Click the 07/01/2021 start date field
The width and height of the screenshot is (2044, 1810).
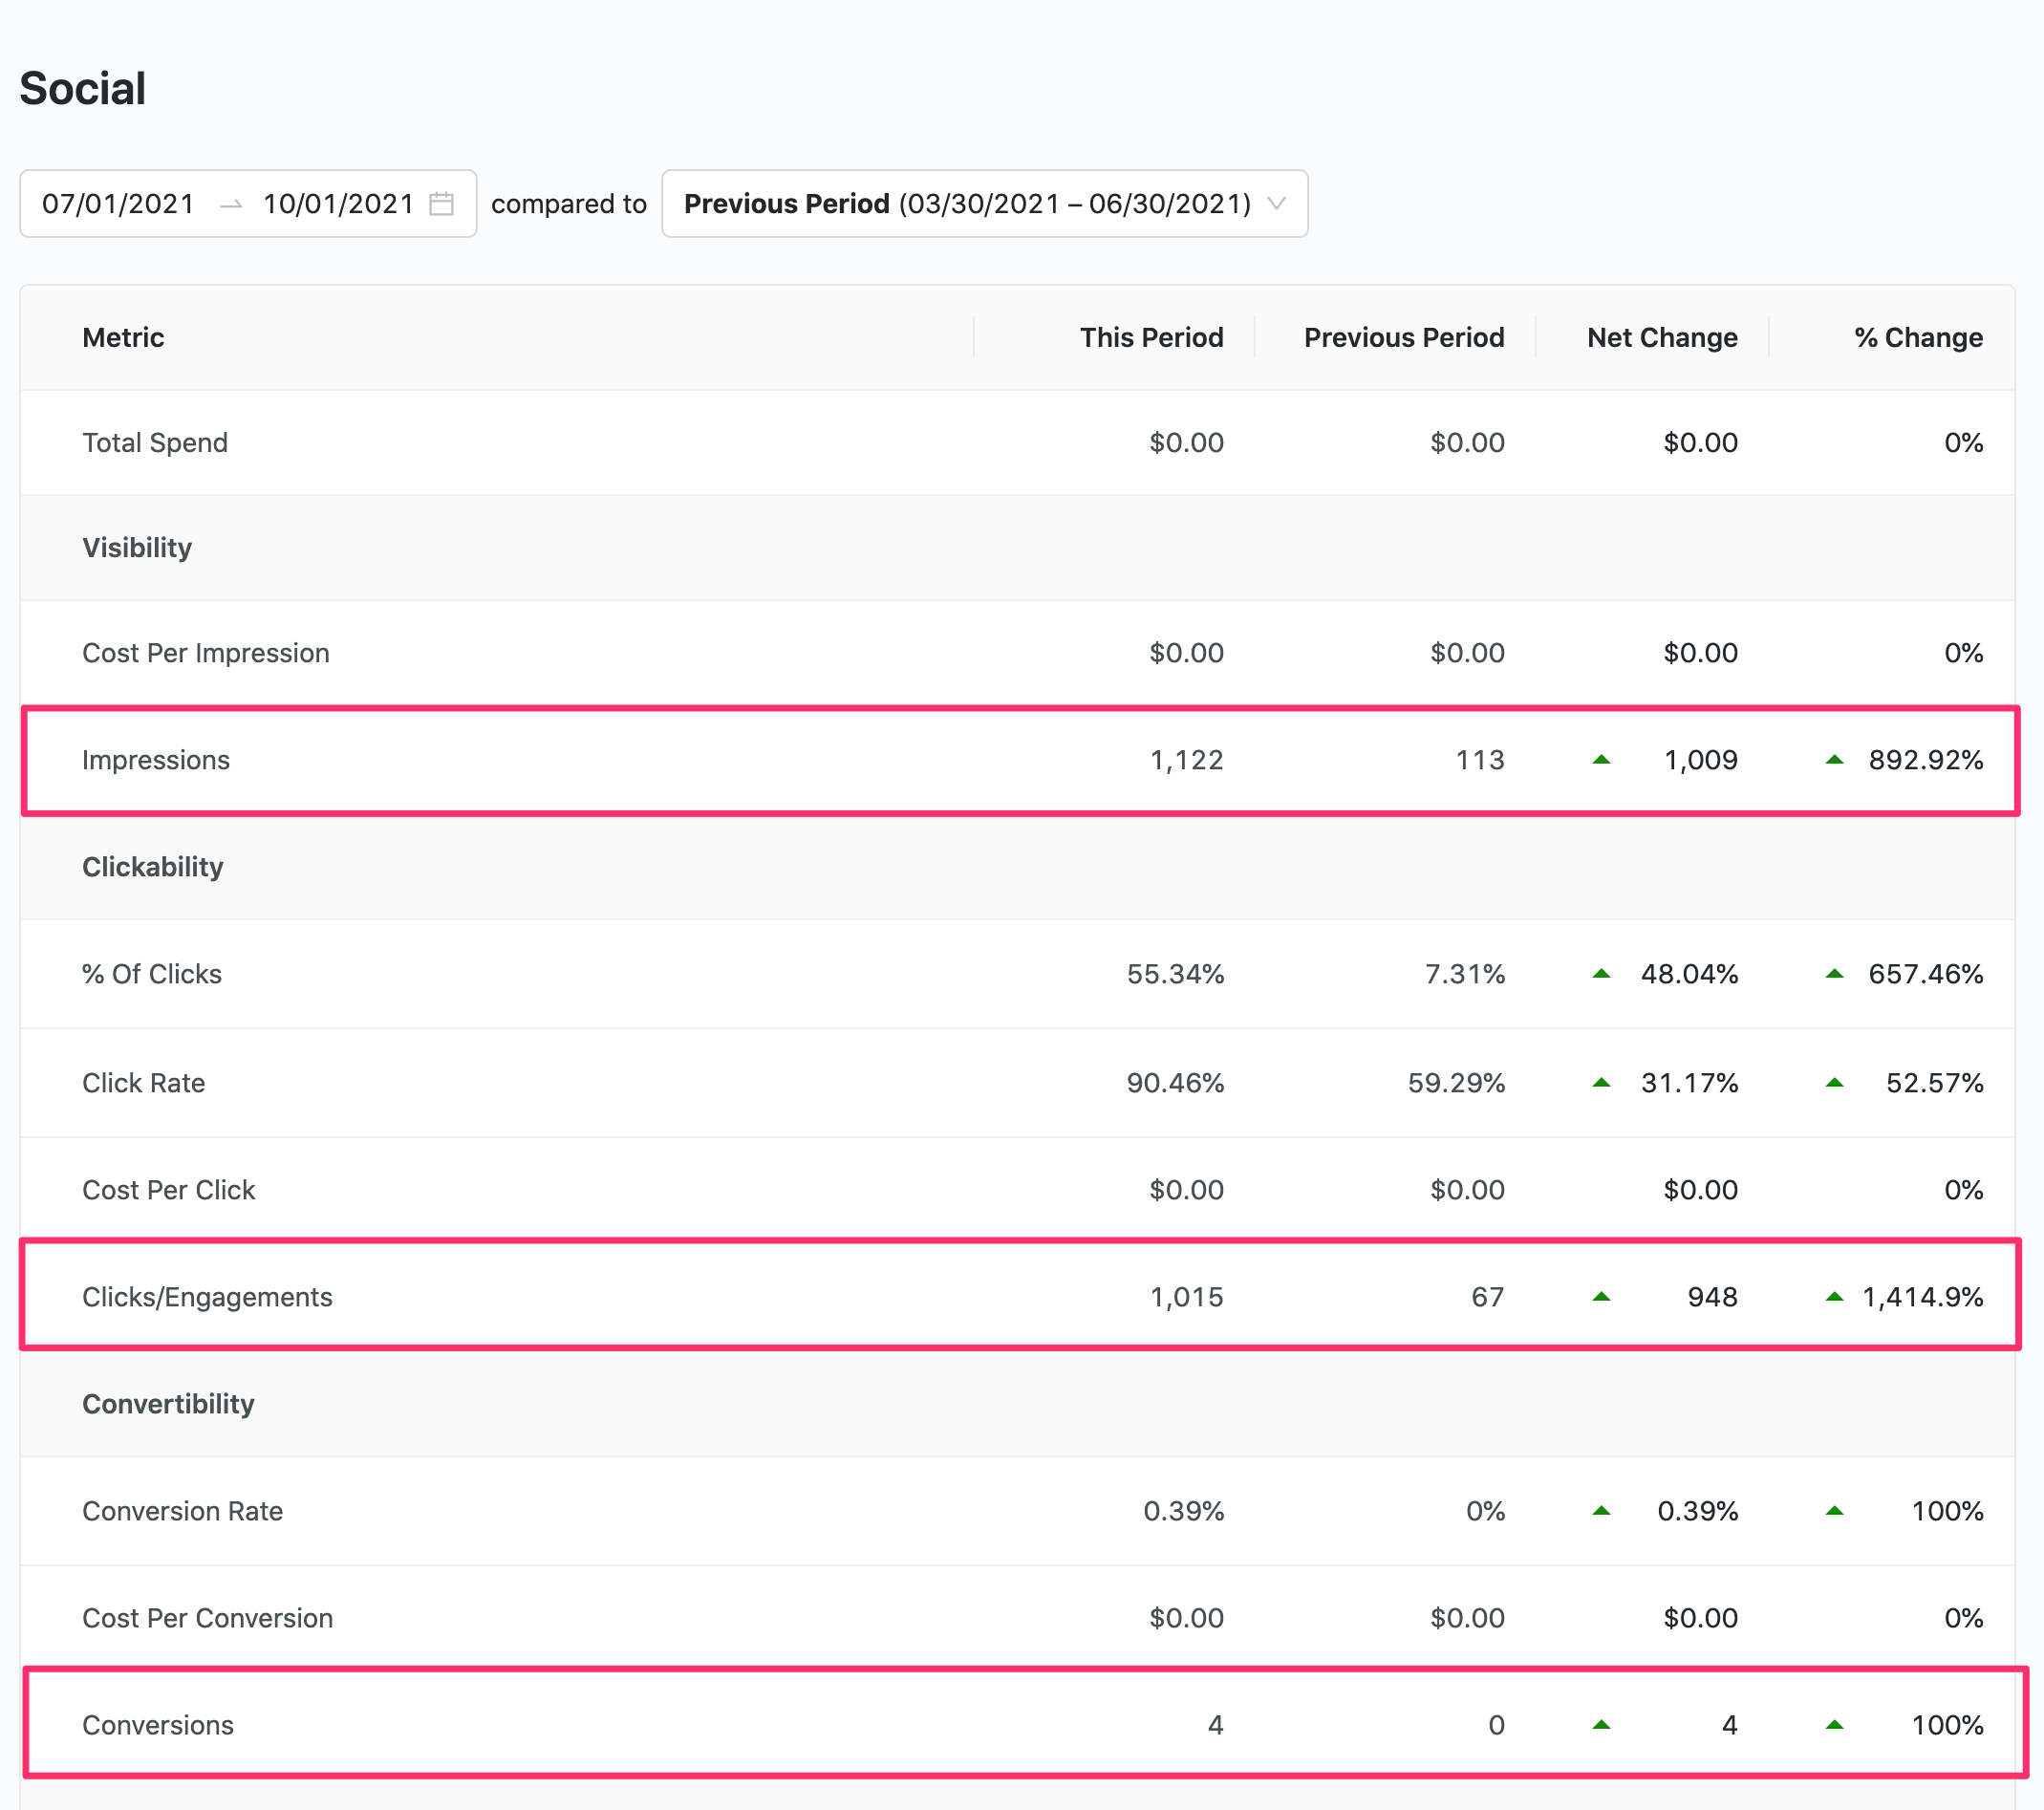118,204
